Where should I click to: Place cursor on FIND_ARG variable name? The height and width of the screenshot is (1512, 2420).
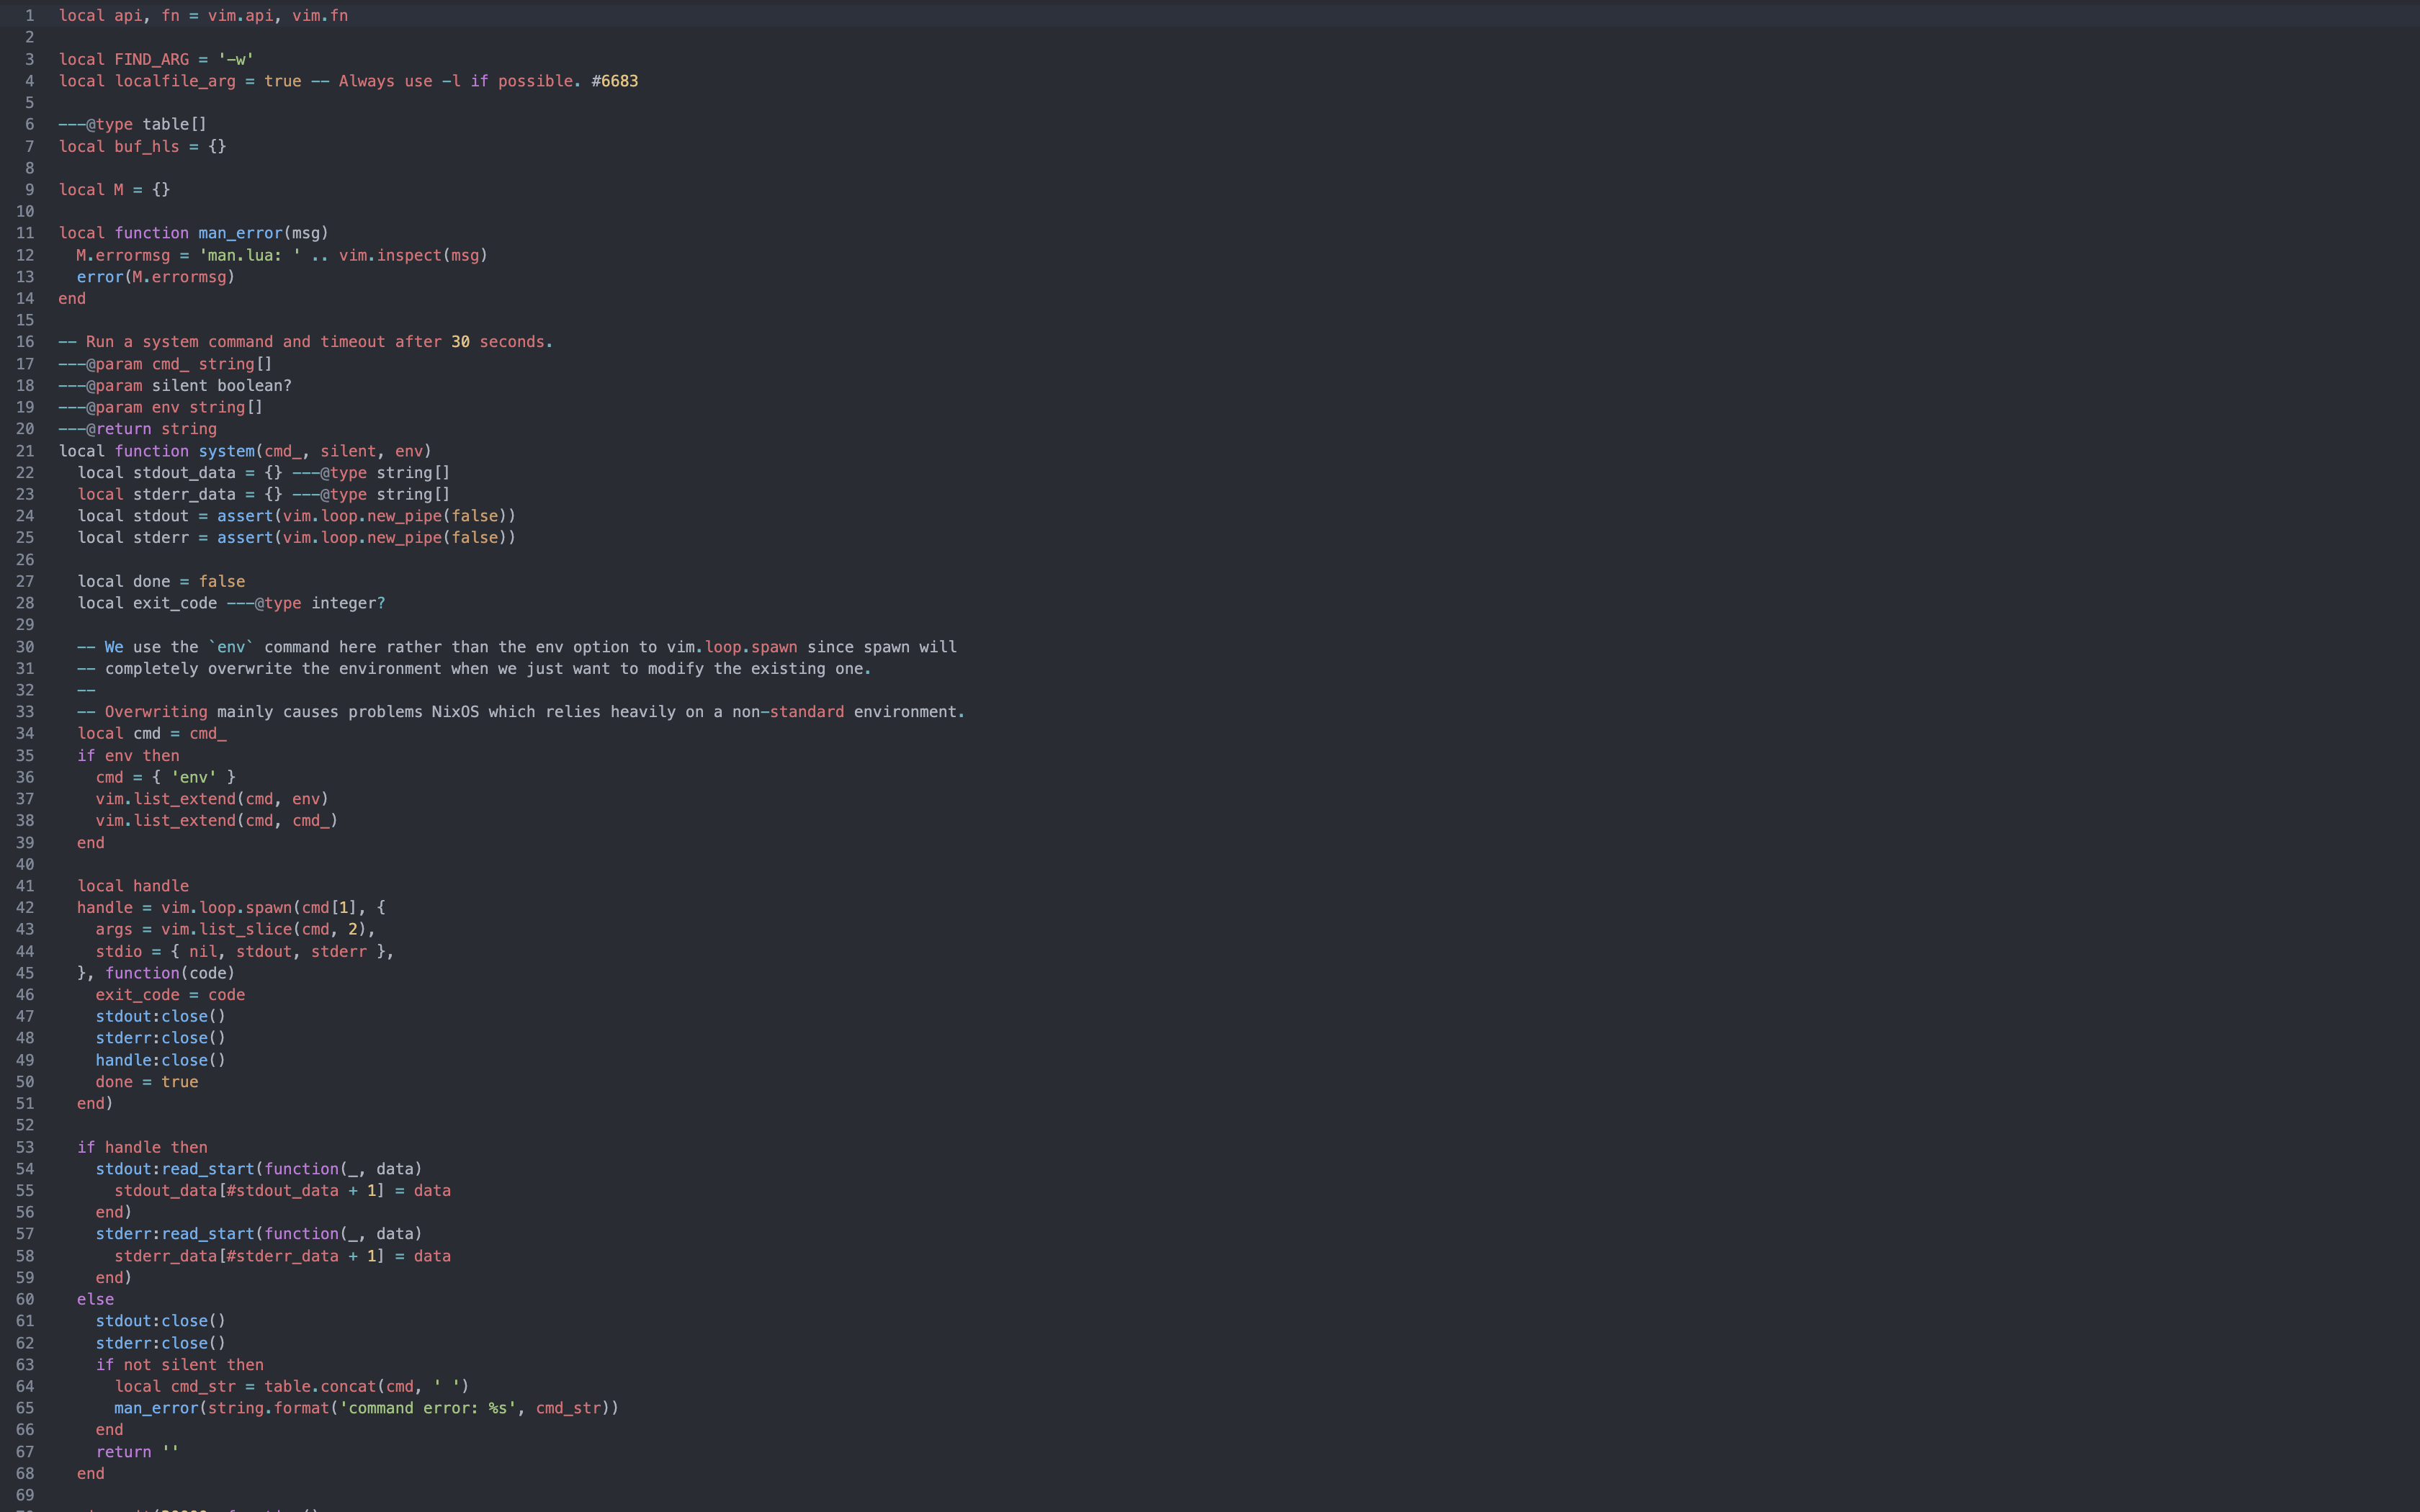(151, 60)
